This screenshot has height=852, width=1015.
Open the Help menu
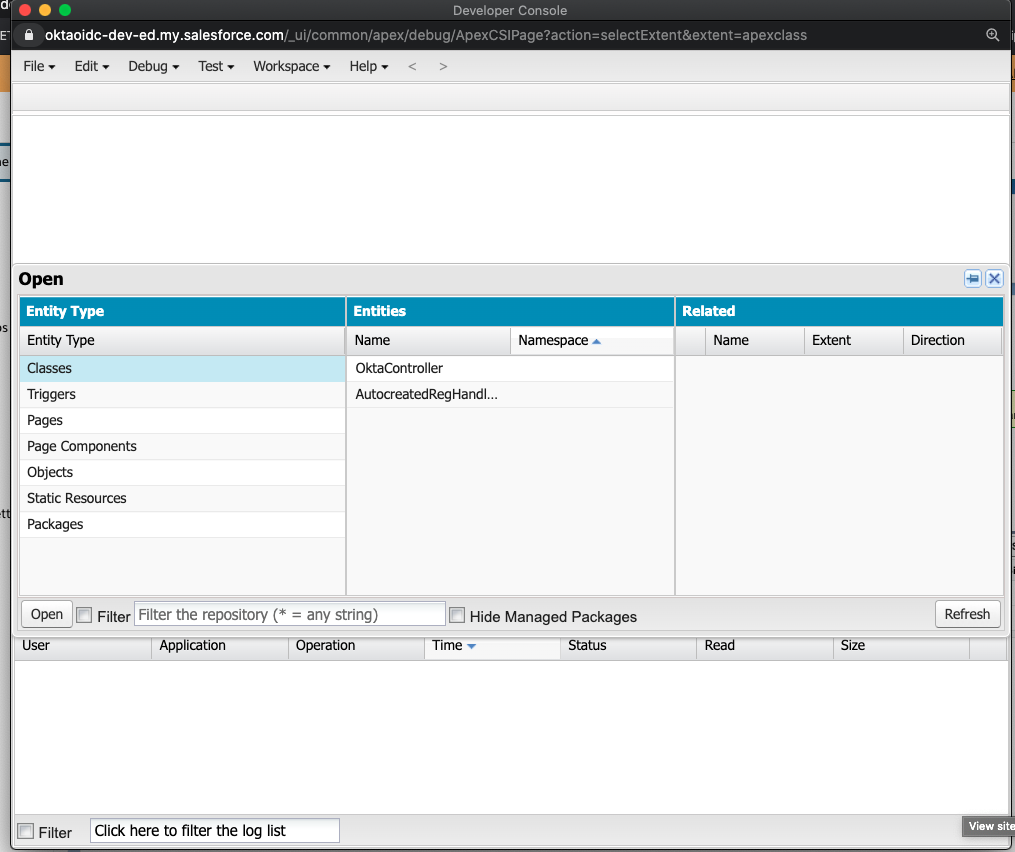coord(369,66)
